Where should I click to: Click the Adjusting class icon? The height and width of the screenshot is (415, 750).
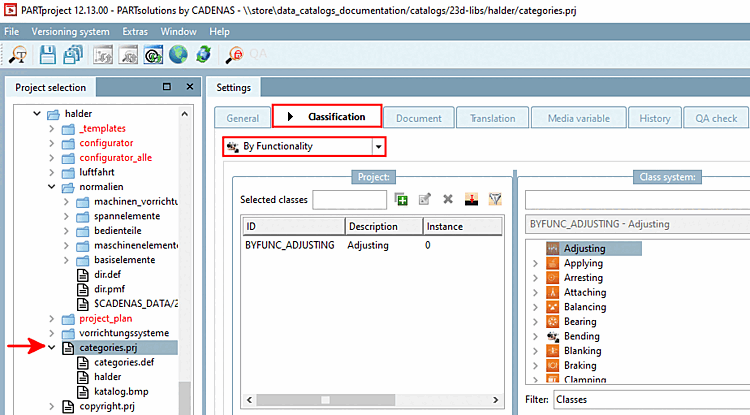coord(552,248)
